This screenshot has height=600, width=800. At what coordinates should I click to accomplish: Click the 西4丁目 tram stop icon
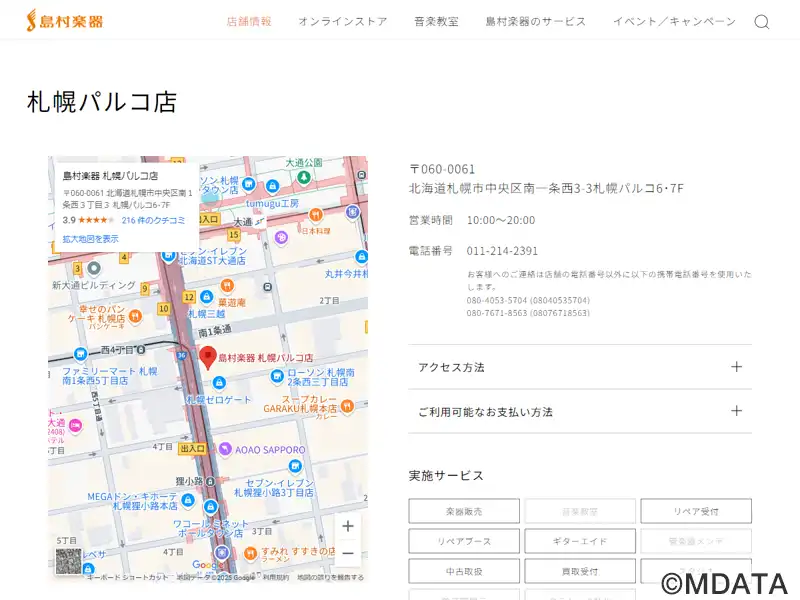tap(141, 349)
